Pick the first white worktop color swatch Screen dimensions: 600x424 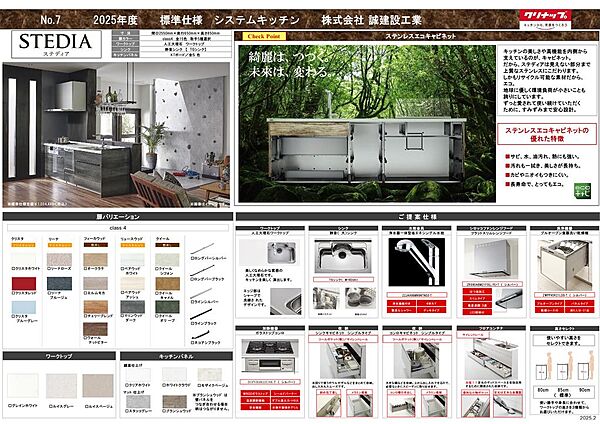[22, 386]
